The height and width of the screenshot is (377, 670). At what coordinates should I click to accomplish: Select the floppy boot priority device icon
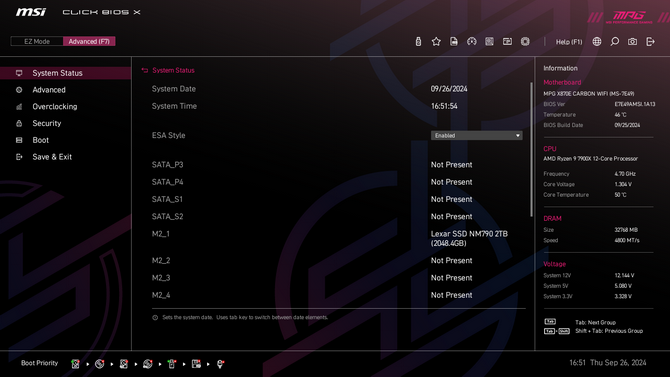point(196,364)
